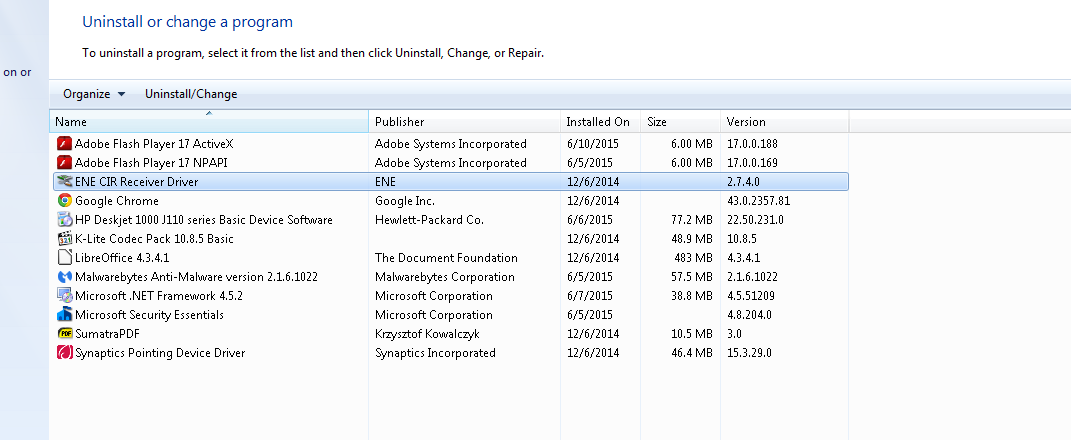Click the ENE publisher cell

385,182
